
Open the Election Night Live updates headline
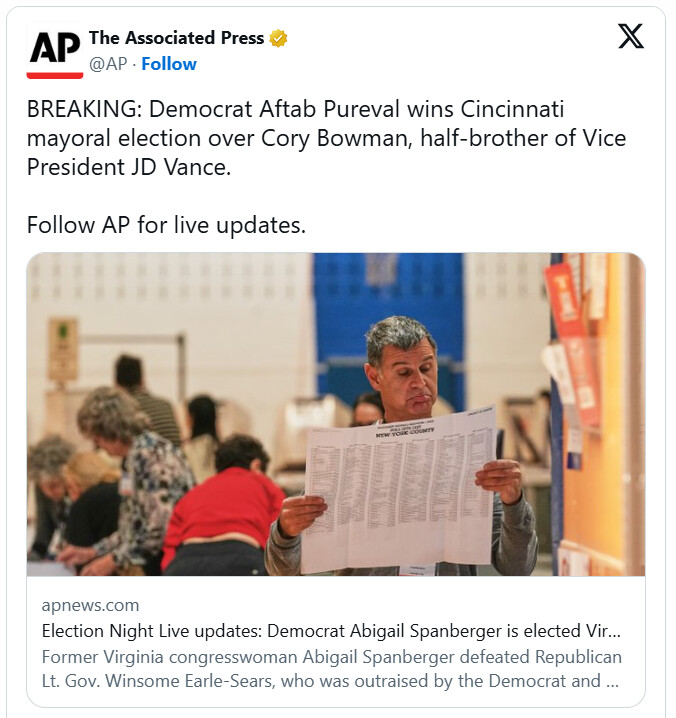point(330,631)
